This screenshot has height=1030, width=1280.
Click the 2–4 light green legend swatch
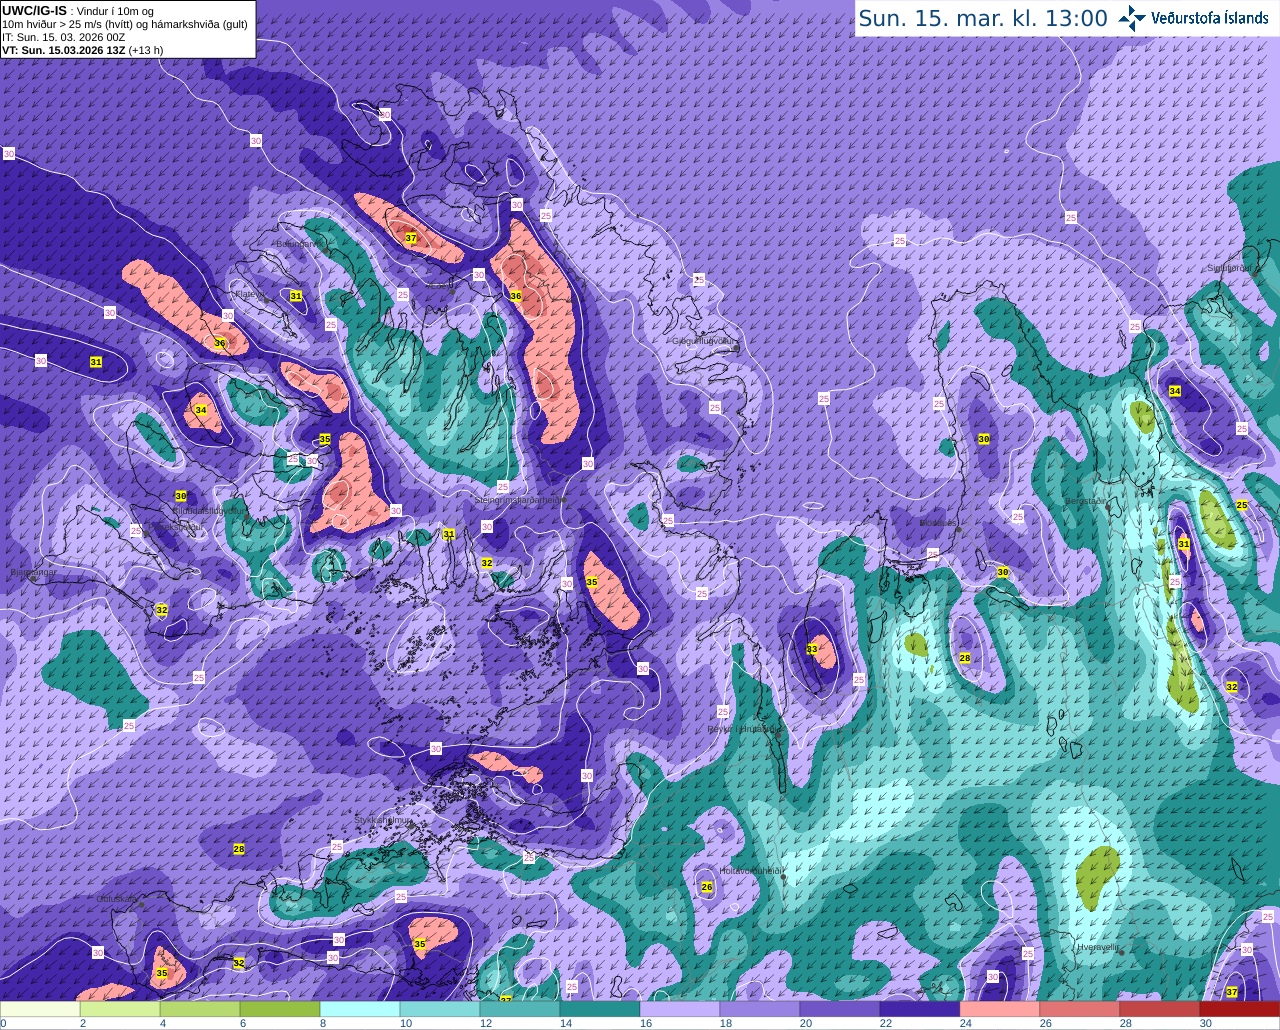click(x=120, y=1009)
